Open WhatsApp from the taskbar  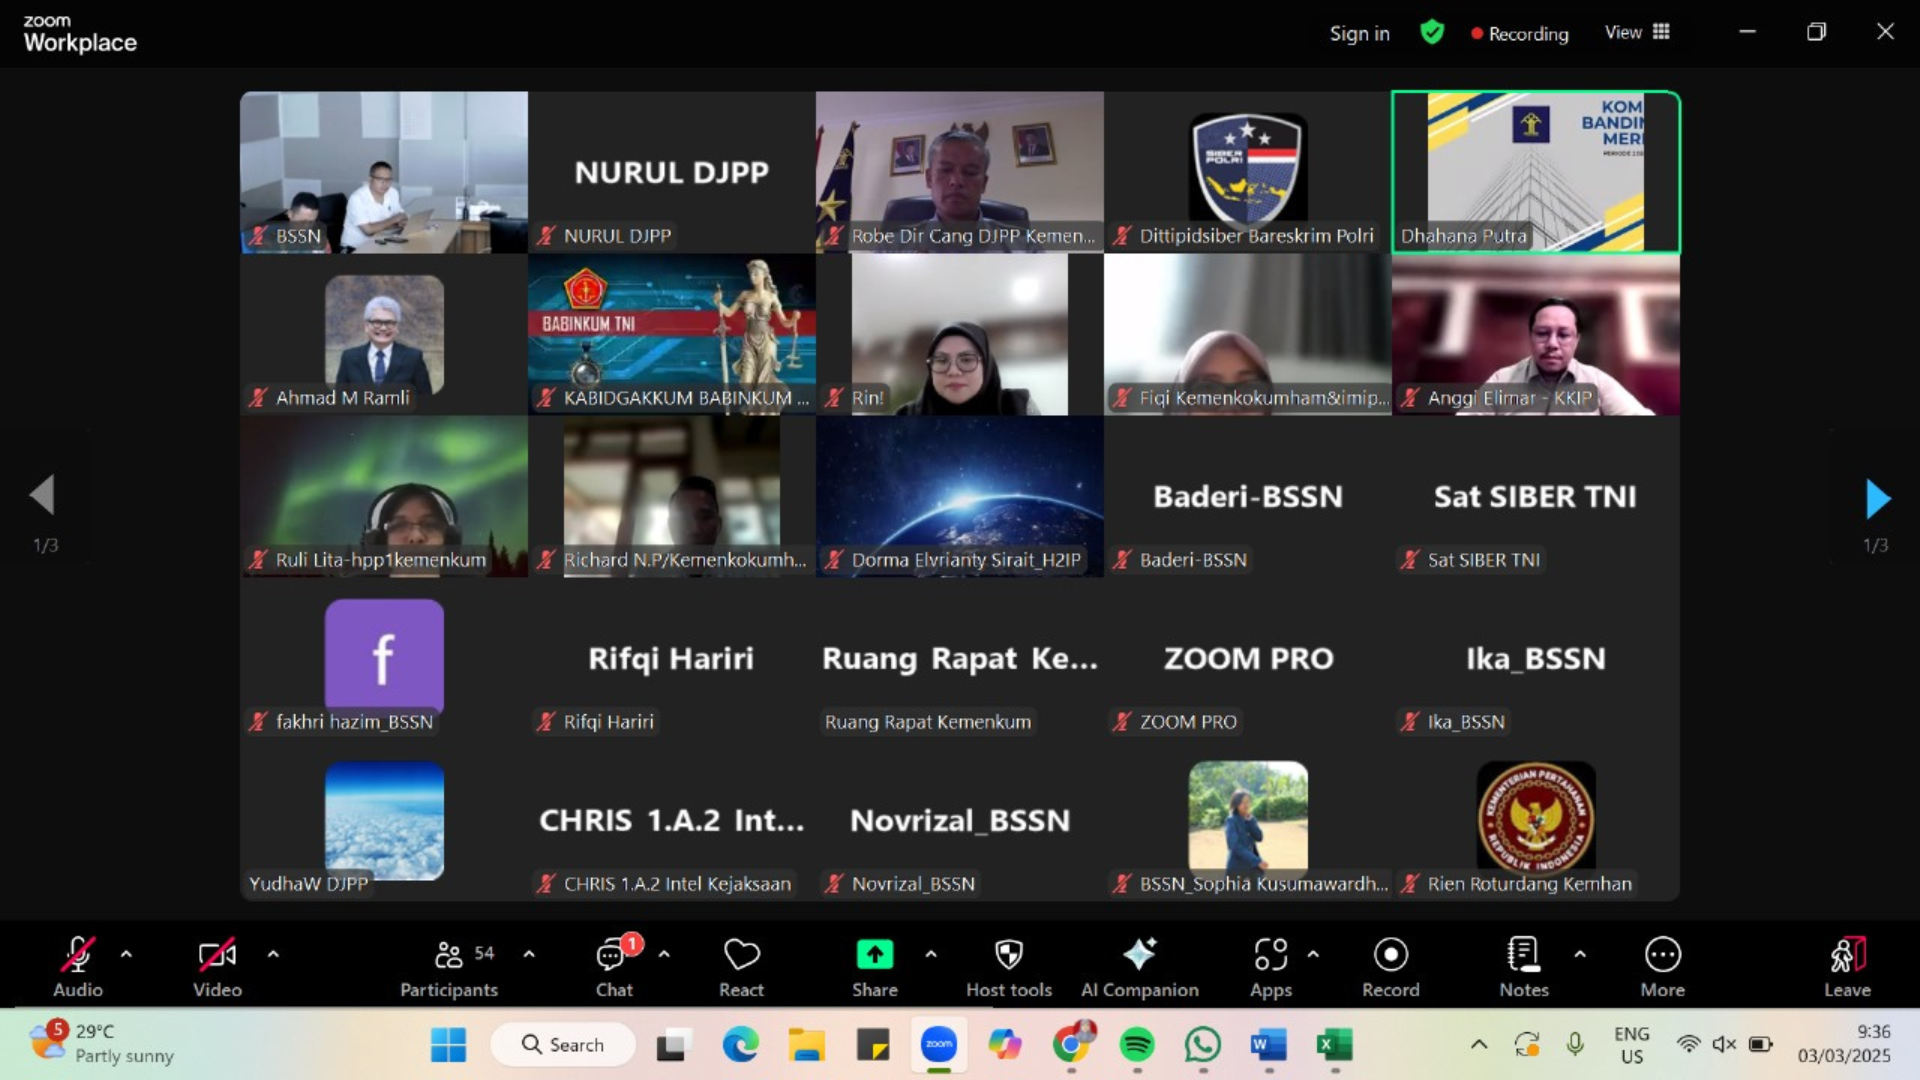[1203, 1045]
